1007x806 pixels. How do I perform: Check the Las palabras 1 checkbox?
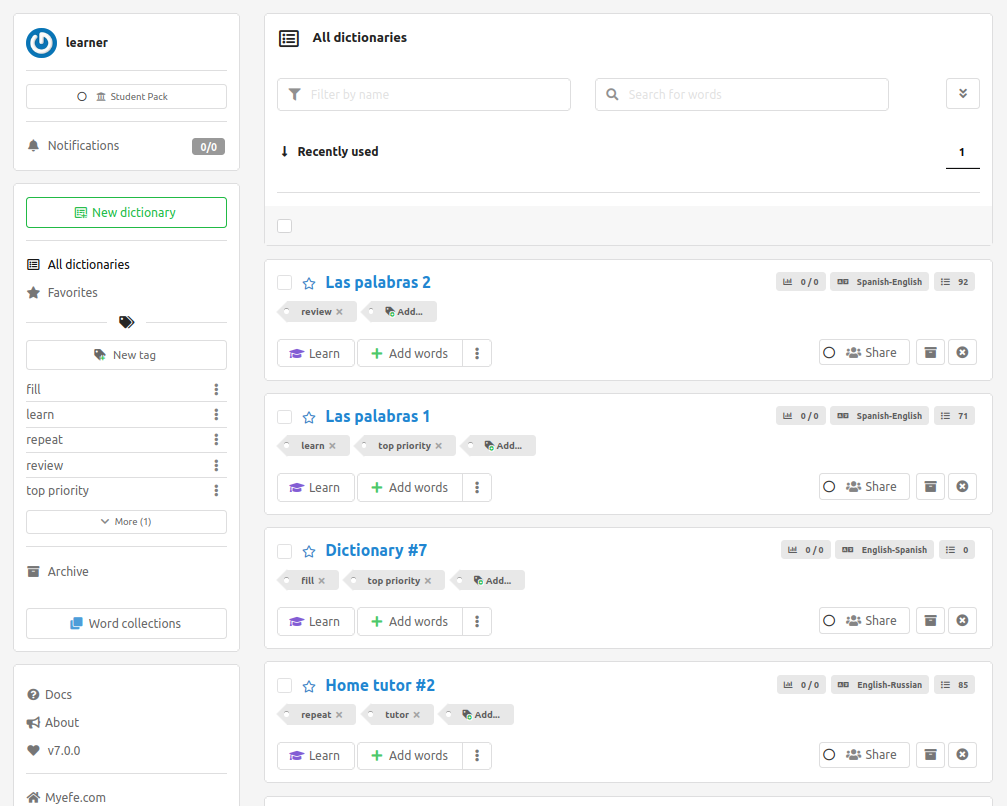[x=285, y=417]
